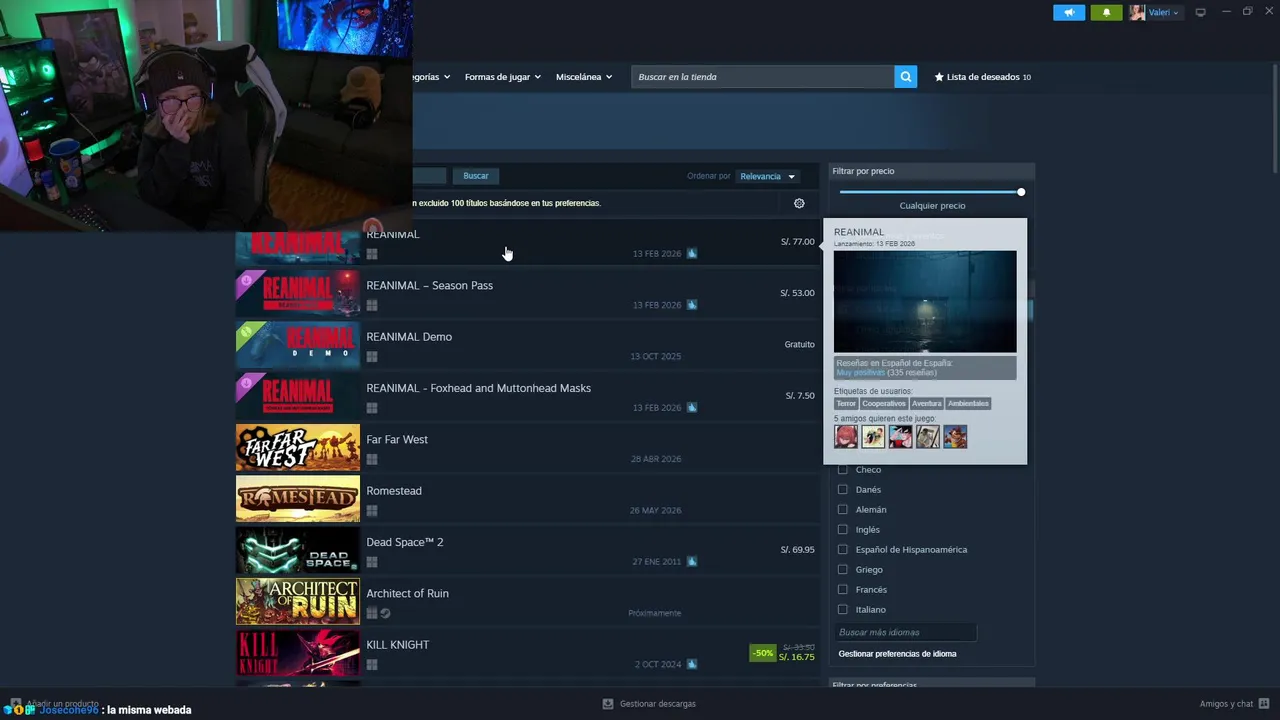Click the wishlist star icon
The width and height of the screenshot is (1280, 720).
[x=939, y=77]
